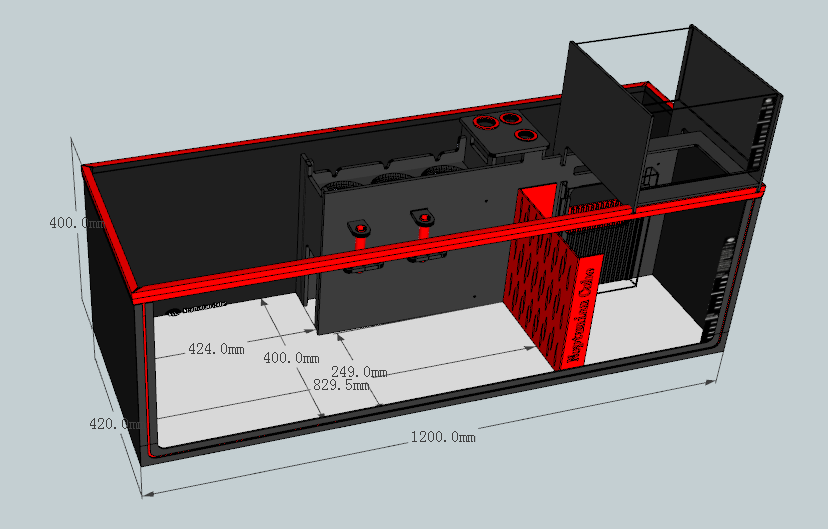
Task: Click the vertical text on red panel edge
Action: tap(583, 312)
